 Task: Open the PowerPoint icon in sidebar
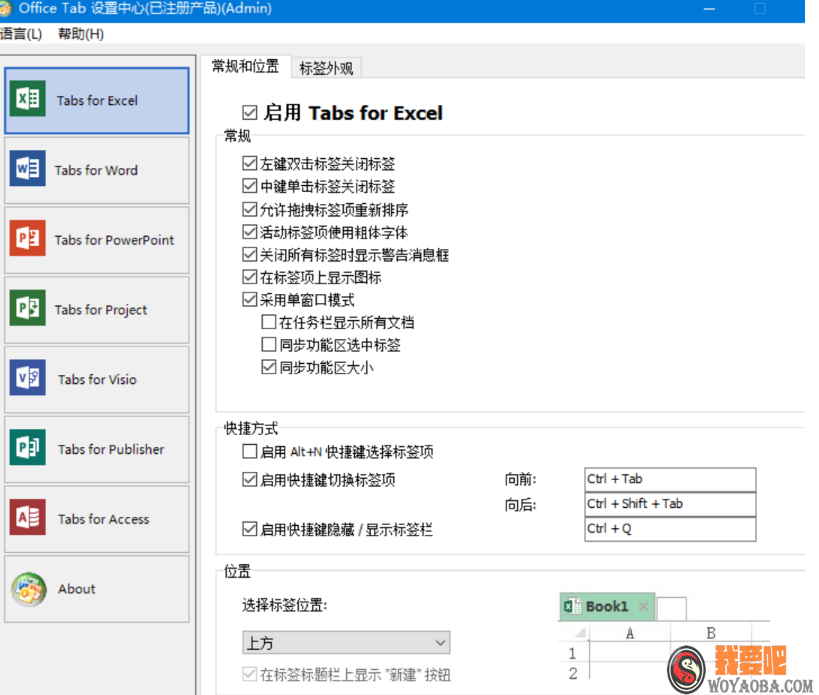pyautogui.click(x=28, y=238)
